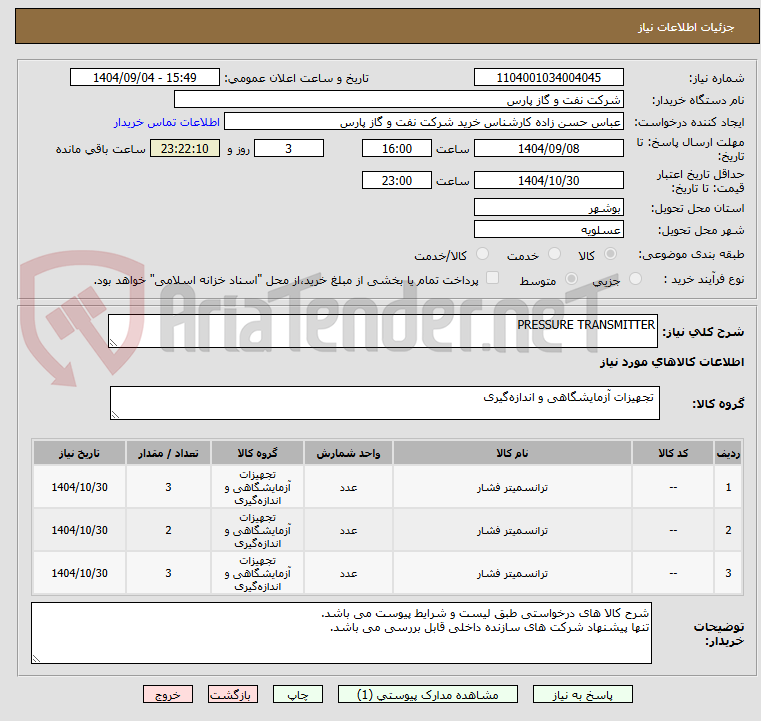Click the کد کالا column header
Viewport: 761px width, 721px height.
673,453
